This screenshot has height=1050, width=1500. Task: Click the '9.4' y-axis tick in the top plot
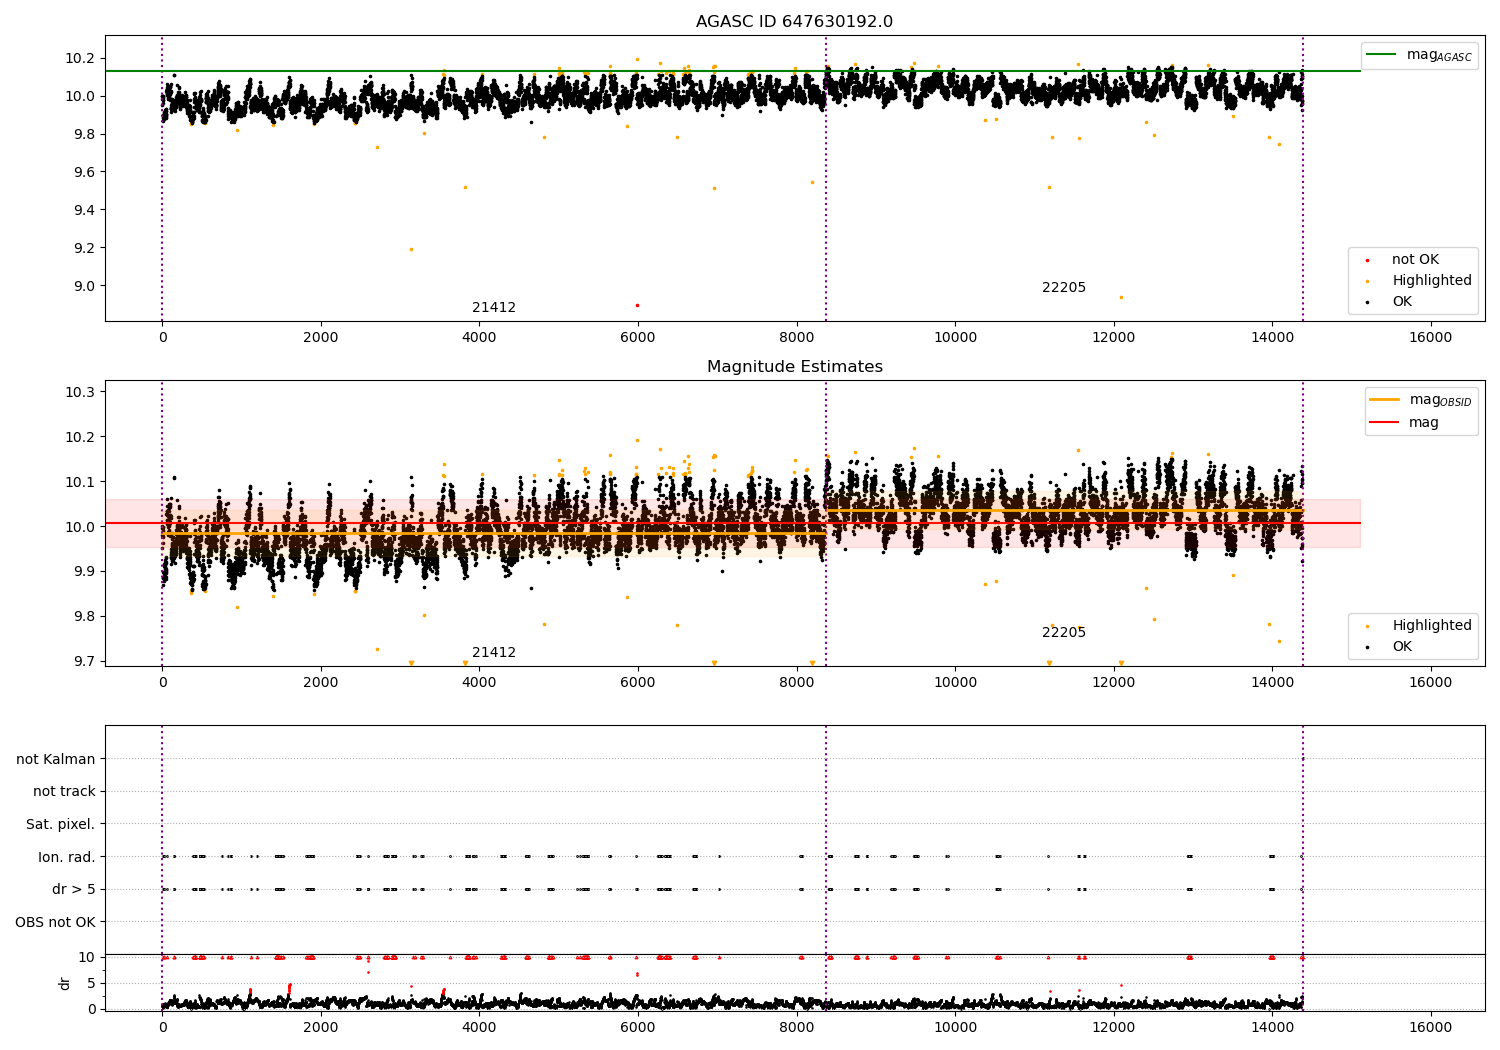[84, 210]
